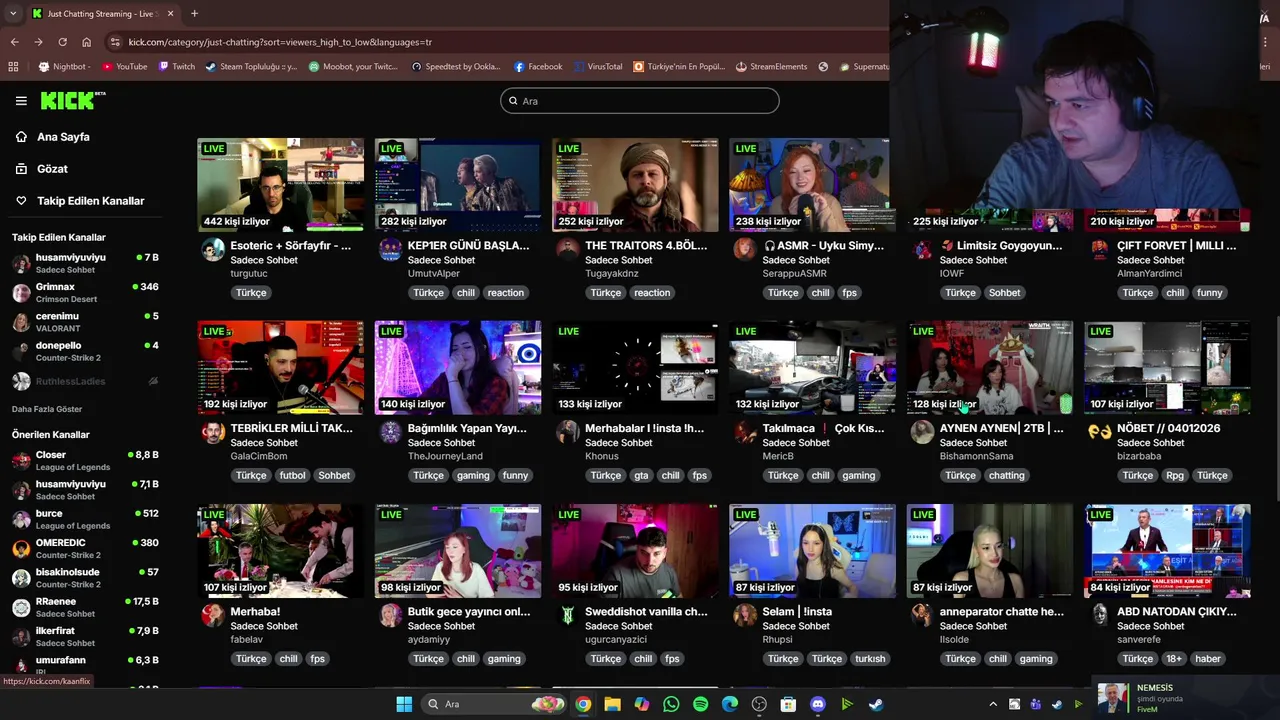Open UmutvAlper streamer avatar
Viewport: 1280px width, 720px height.
click(x=390, y=249)
